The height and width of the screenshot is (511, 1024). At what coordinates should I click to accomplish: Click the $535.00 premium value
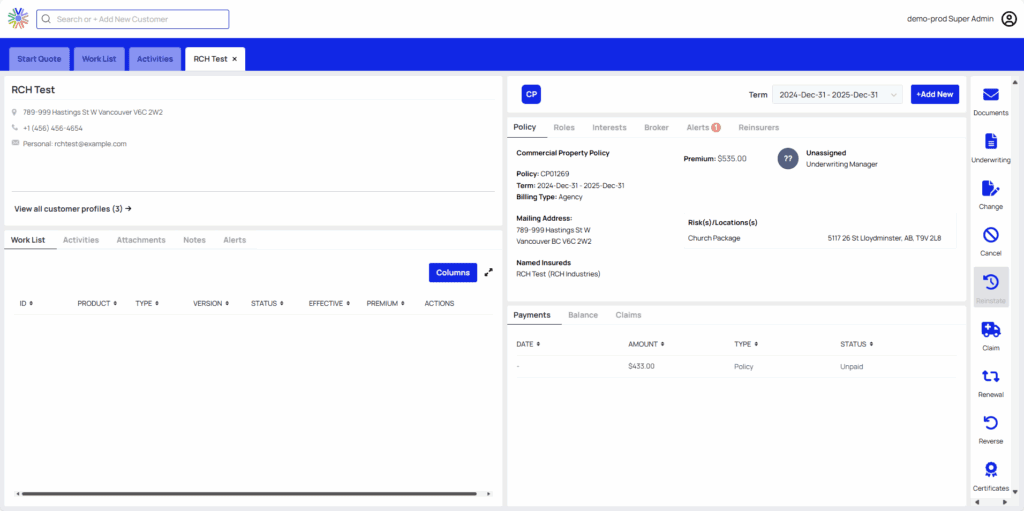coord(732,158)
